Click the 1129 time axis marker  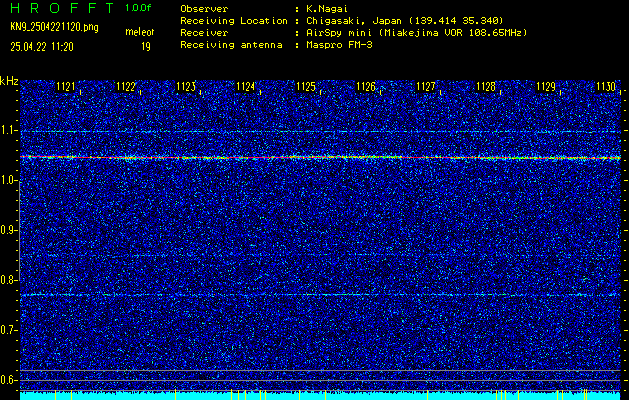pyautogui.click(x=546, y=86)
